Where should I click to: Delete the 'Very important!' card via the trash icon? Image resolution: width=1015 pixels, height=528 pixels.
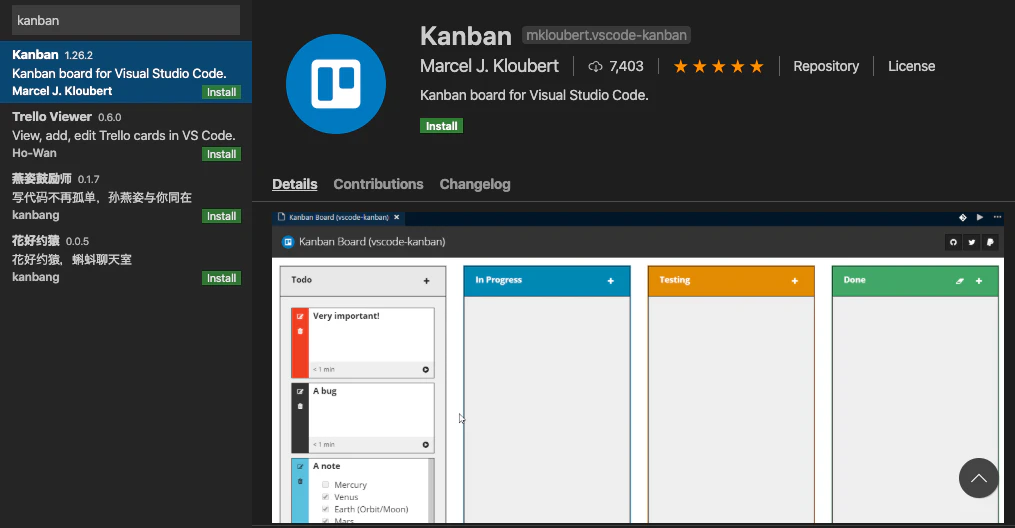pos(300,331)
